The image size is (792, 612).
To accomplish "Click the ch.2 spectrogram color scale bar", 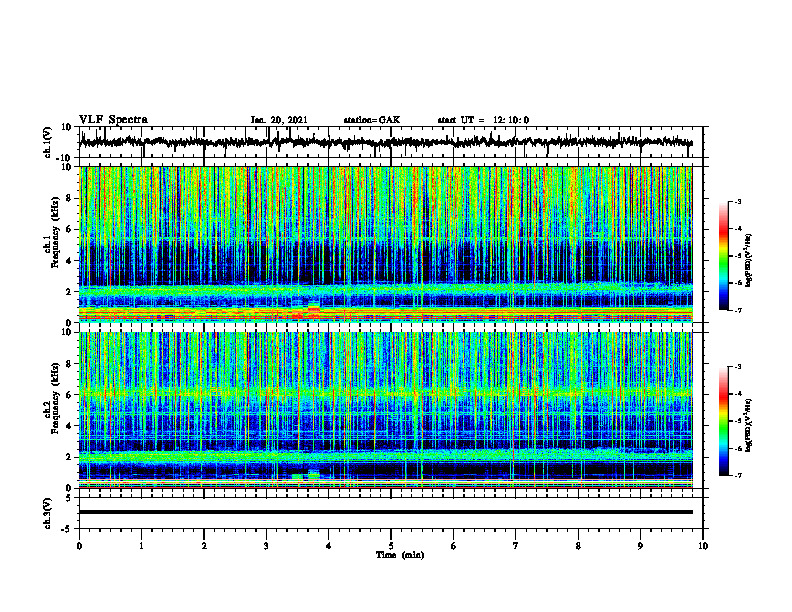I will point(723,421).
